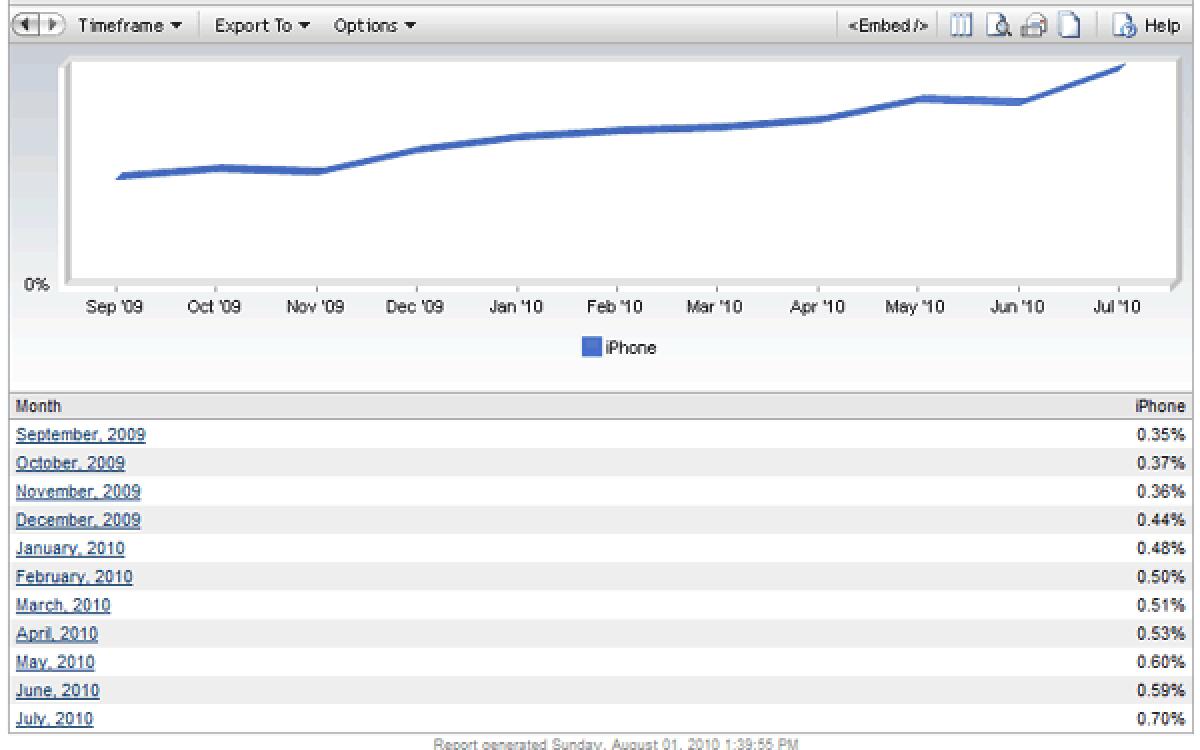
Task: Open the Timeframe dropdown
Action: point(130,26)
